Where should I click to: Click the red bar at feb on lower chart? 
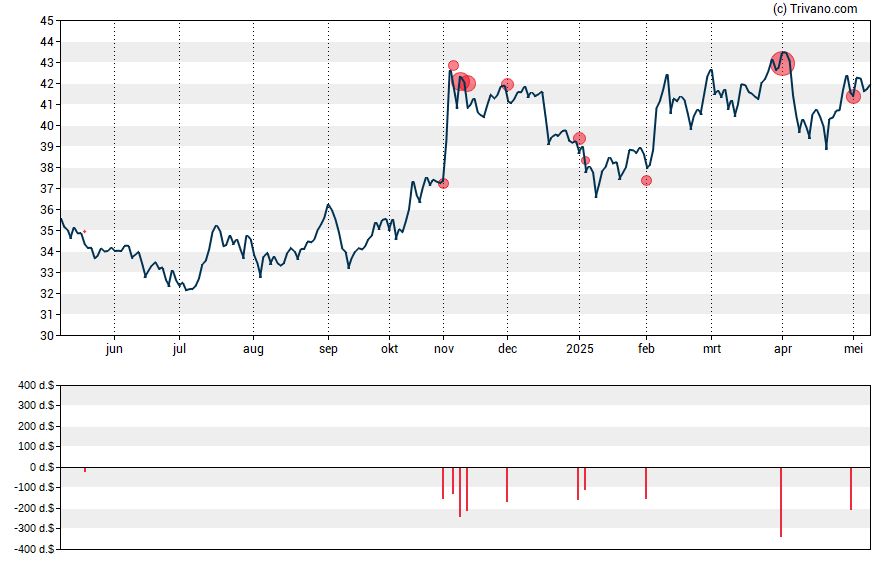click(x=646, y=483)
